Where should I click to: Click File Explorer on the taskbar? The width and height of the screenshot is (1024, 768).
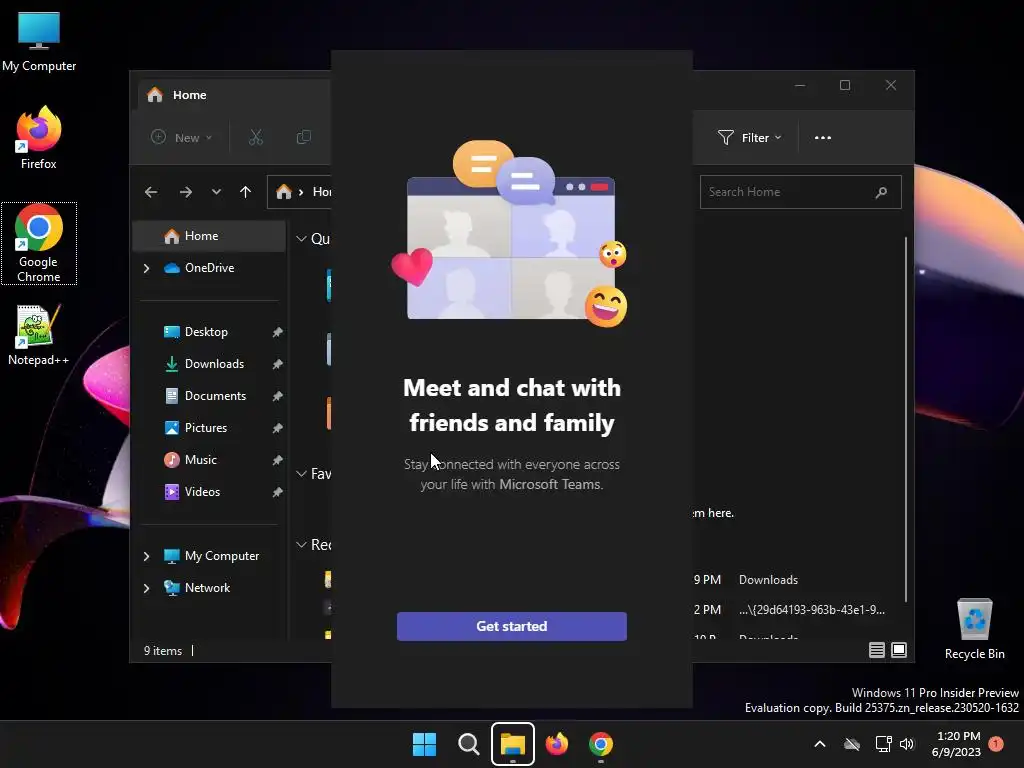tap(513, 744)
